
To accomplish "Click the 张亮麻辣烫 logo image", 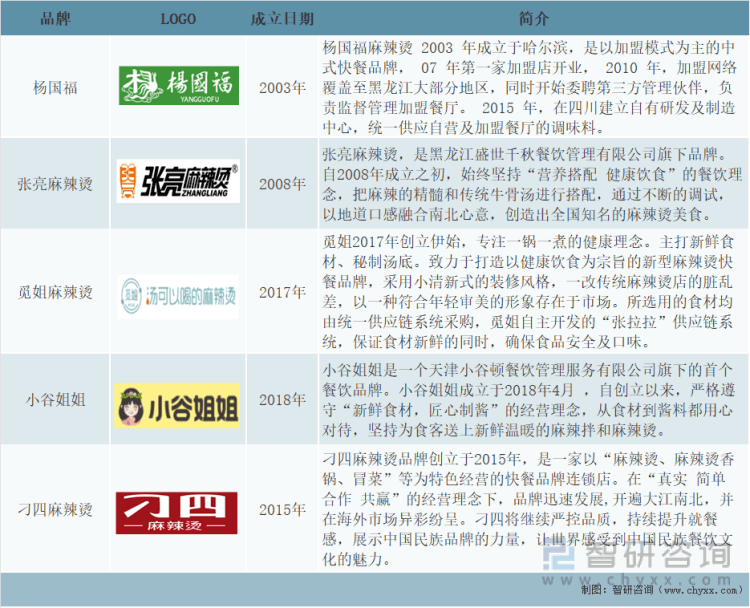I will pos(178,181).
